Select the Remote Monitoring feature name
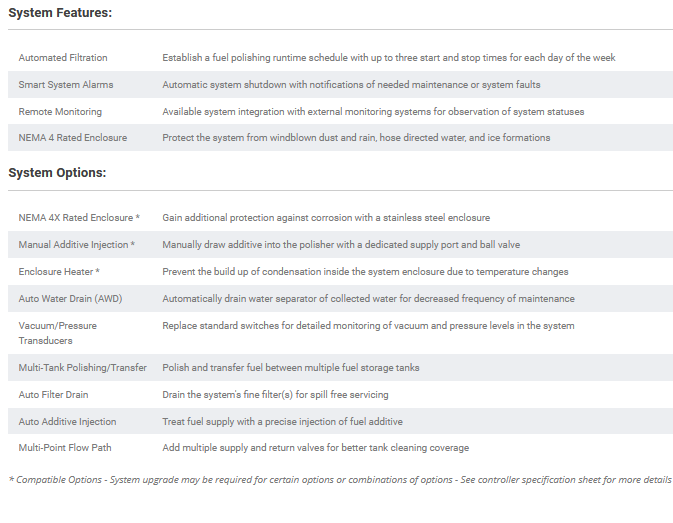The image size is (673, 523). point(60,111)
